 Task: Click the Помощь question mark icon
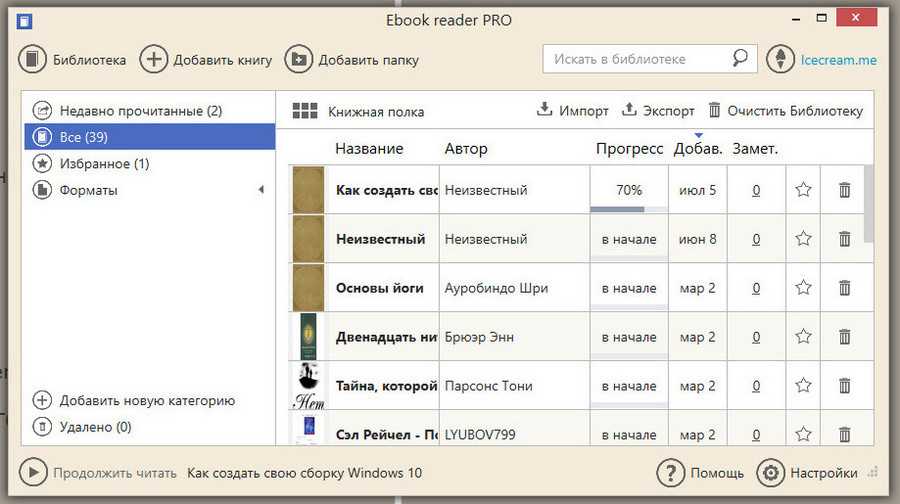670,473
